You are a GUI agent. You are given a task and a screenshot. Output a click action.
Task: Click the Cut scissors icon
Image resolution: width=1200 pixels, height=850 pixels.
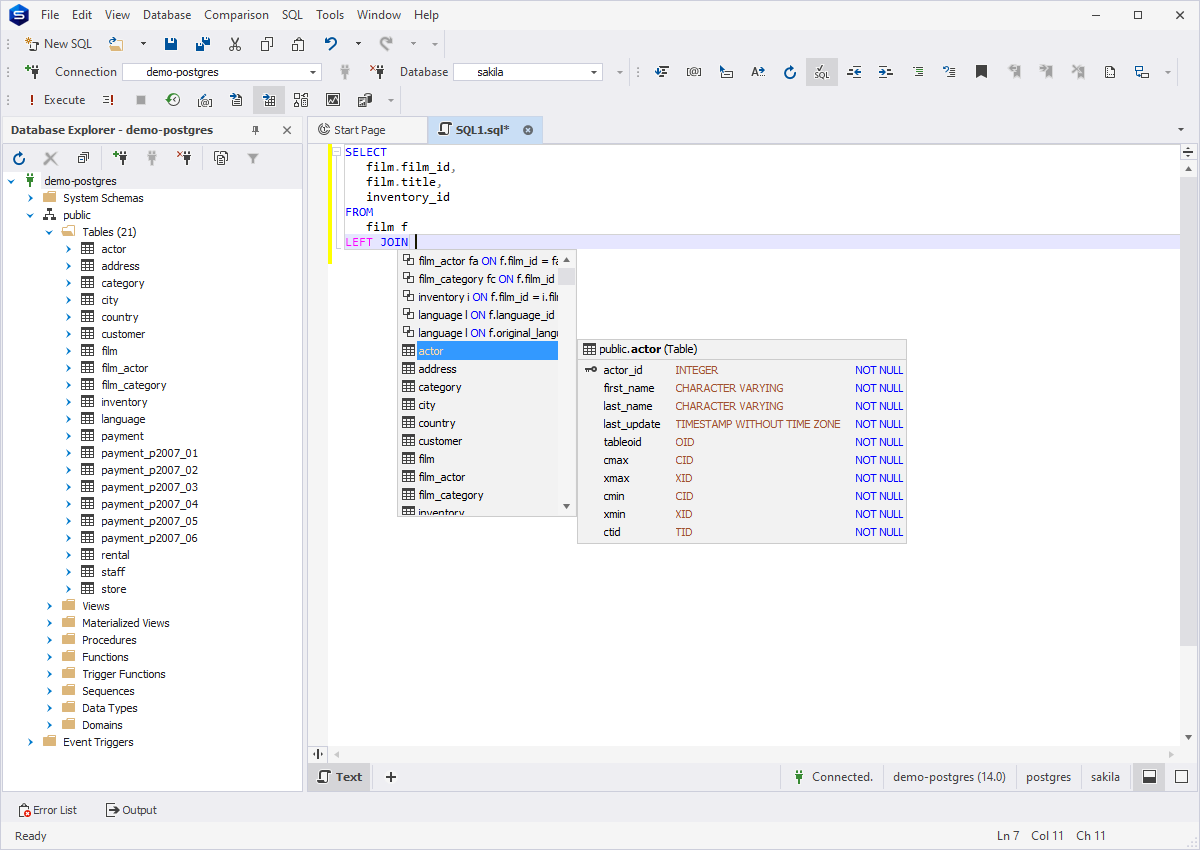(235, 44)
